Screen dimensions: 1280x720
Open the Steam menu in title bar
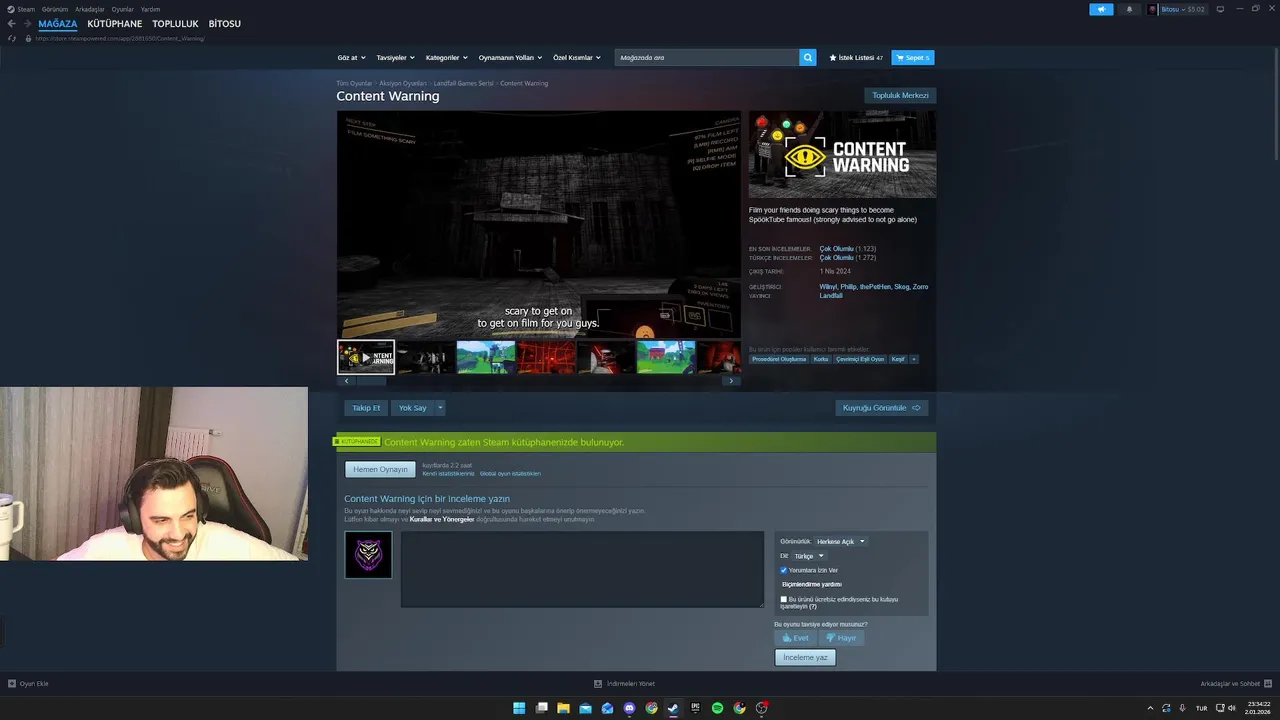tap(26, 9)
